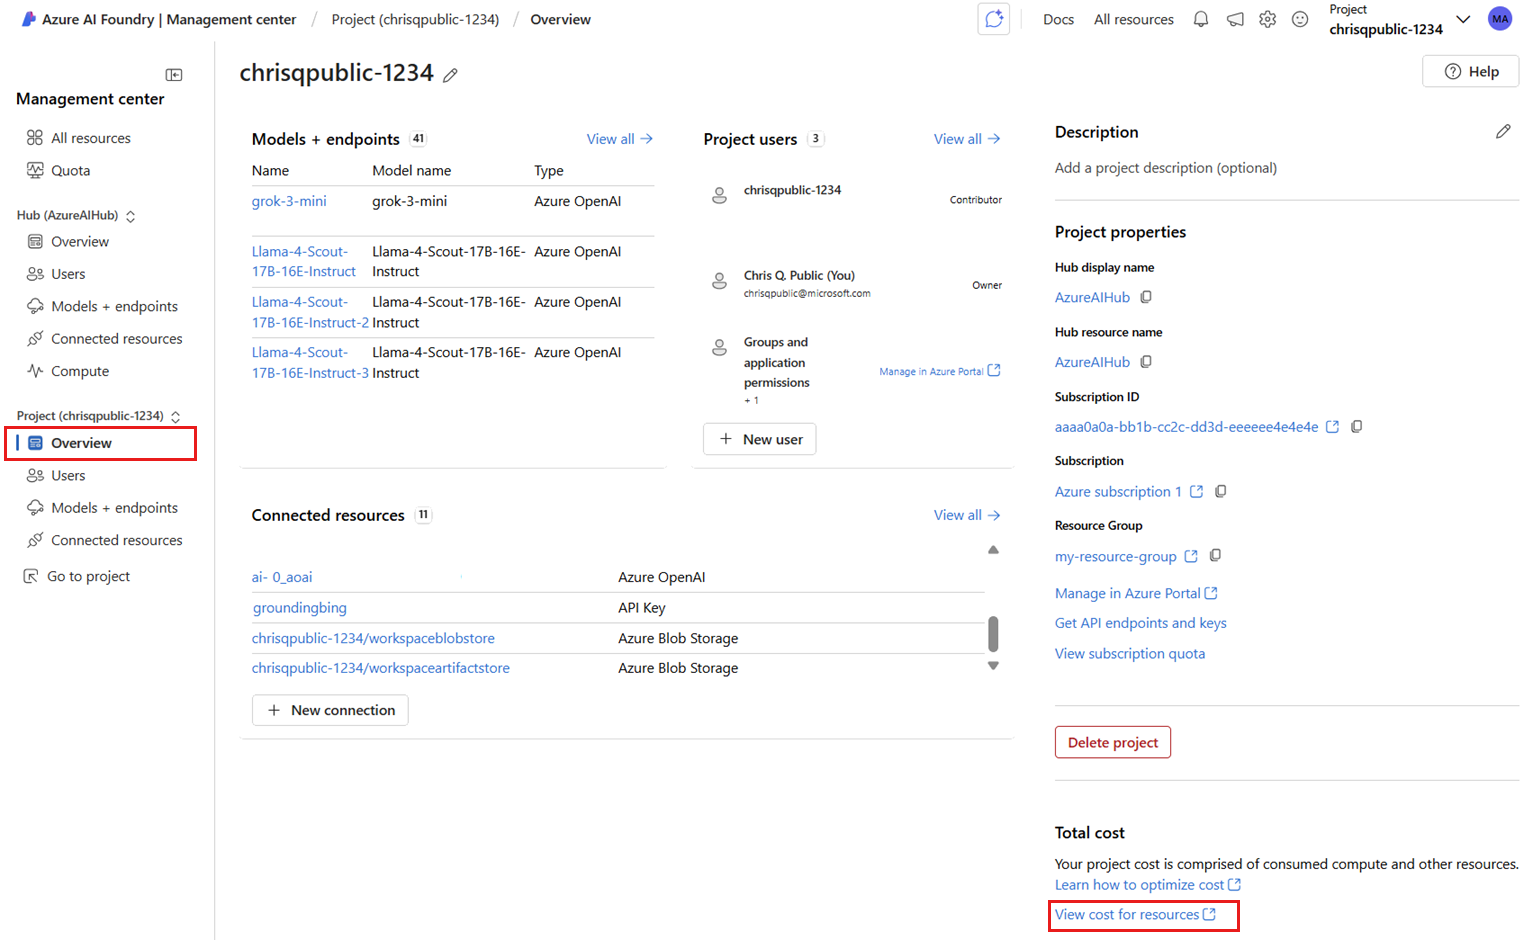Screen dimensions: 1533x940
Task: Click the announcements megaphone icon
Action: click(x=1235, y=19)
